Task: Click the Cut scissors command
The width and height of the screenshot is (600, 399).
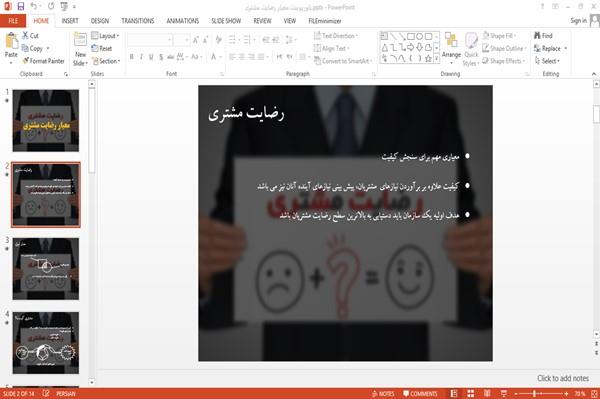Action: click(x=30, y=36)
